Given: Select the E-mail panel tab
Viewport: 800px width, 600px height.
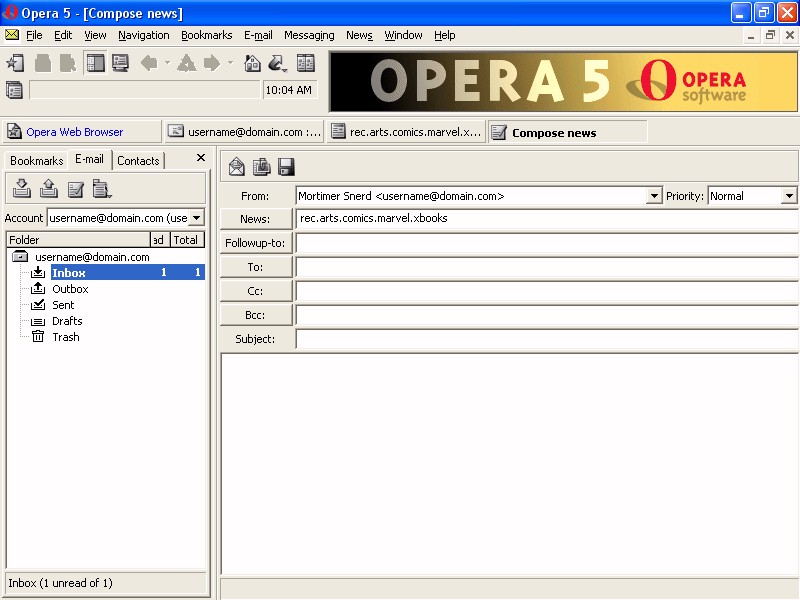Looking at the screenshot, I should (89, 159).
